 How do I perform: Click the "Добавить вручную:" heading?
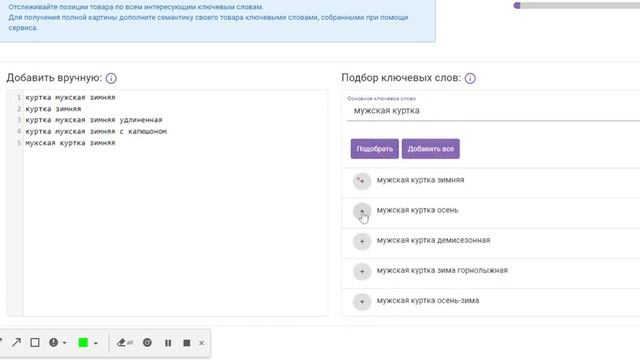coord(54,78)
